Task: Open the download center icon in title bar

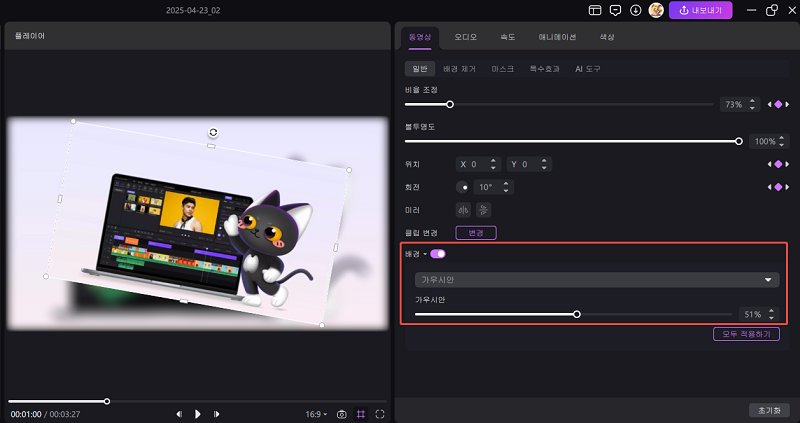Action: pyautogui.click(x=635, y=10)
